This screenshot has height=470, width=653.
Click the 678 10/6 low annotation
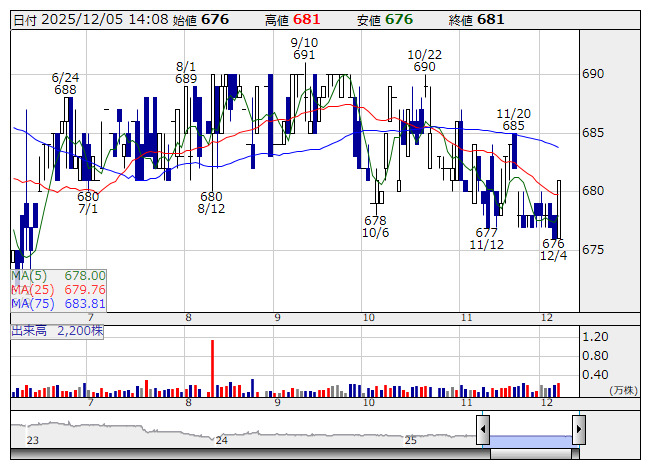[375, 227]
